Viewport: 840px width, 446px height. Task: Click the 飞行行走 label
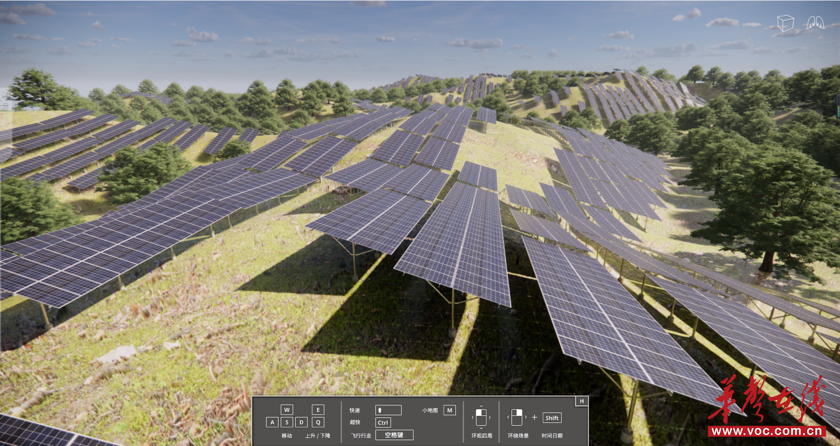pyautogui.click(x=360, y=436)
